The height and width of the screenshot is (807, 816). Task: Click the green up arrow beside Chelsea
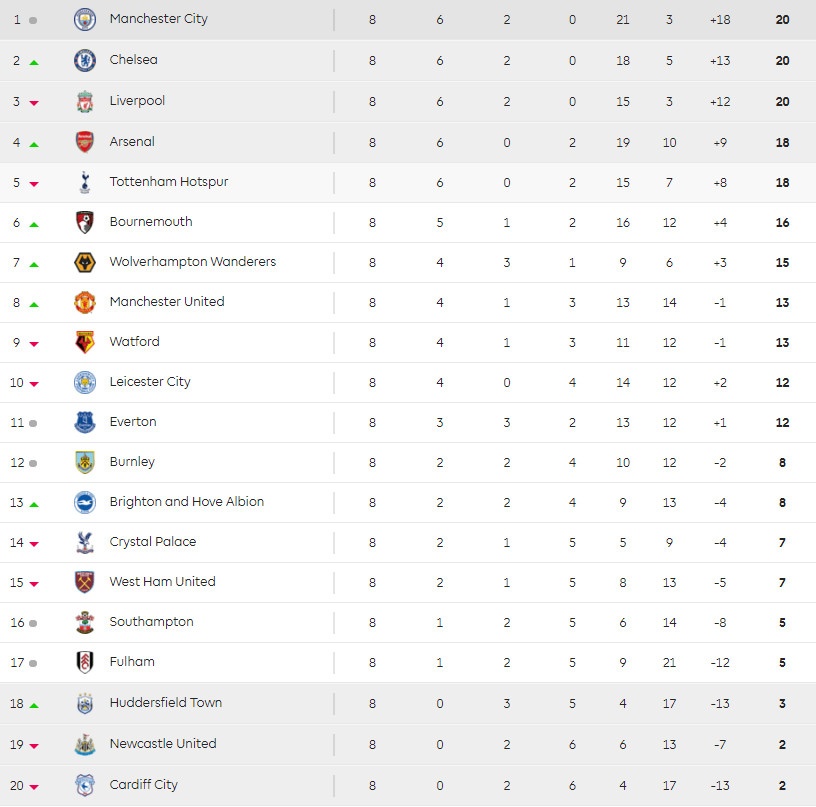click(x=34, y=62)
